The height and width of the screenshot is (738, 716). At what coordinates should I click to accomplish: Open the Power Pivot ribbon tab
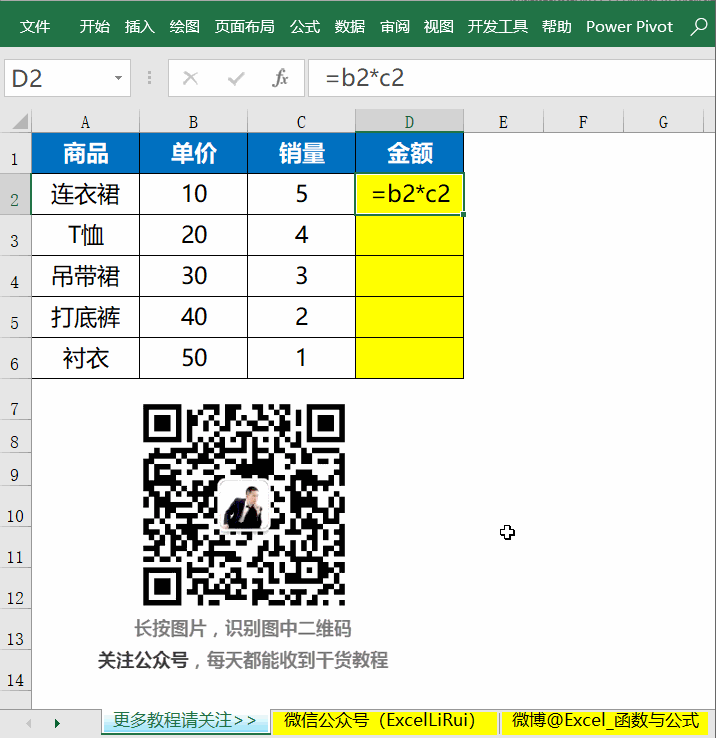tap(629, 27)
